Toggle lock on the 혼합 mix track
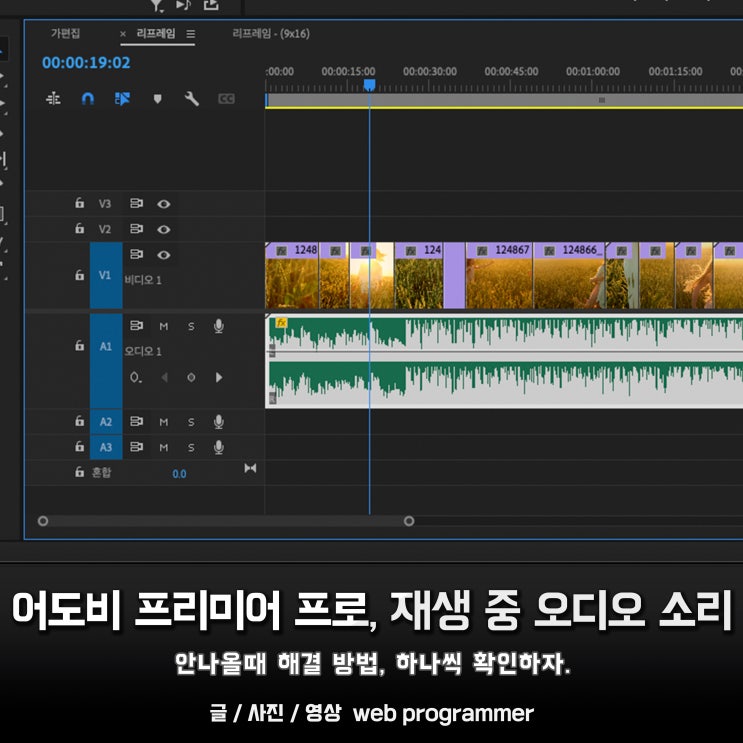The height and width of the screenshot is (743, 743). pyautogui.click(x=79, y=472)
